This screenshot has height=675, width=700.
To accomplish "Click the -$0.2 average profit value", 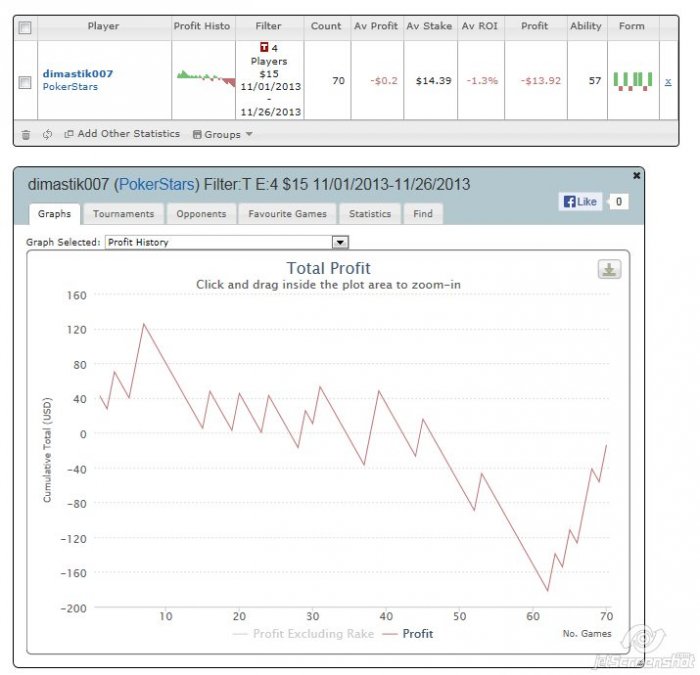I will coord(383,81).
